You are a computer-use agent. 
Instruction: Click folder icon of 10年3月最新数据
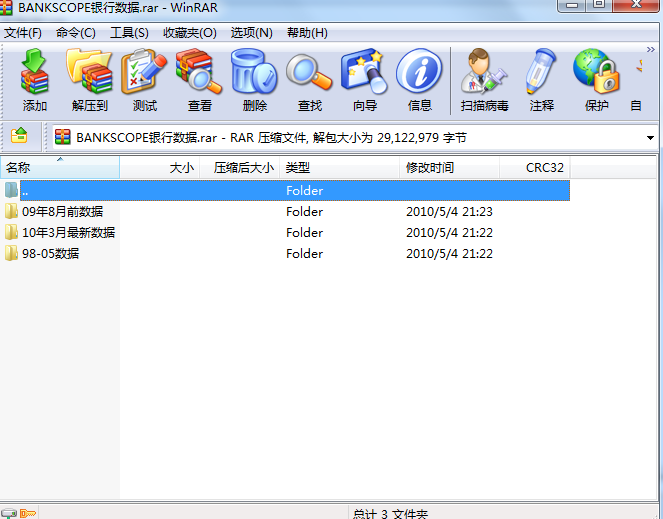click(x=11, y=233)
